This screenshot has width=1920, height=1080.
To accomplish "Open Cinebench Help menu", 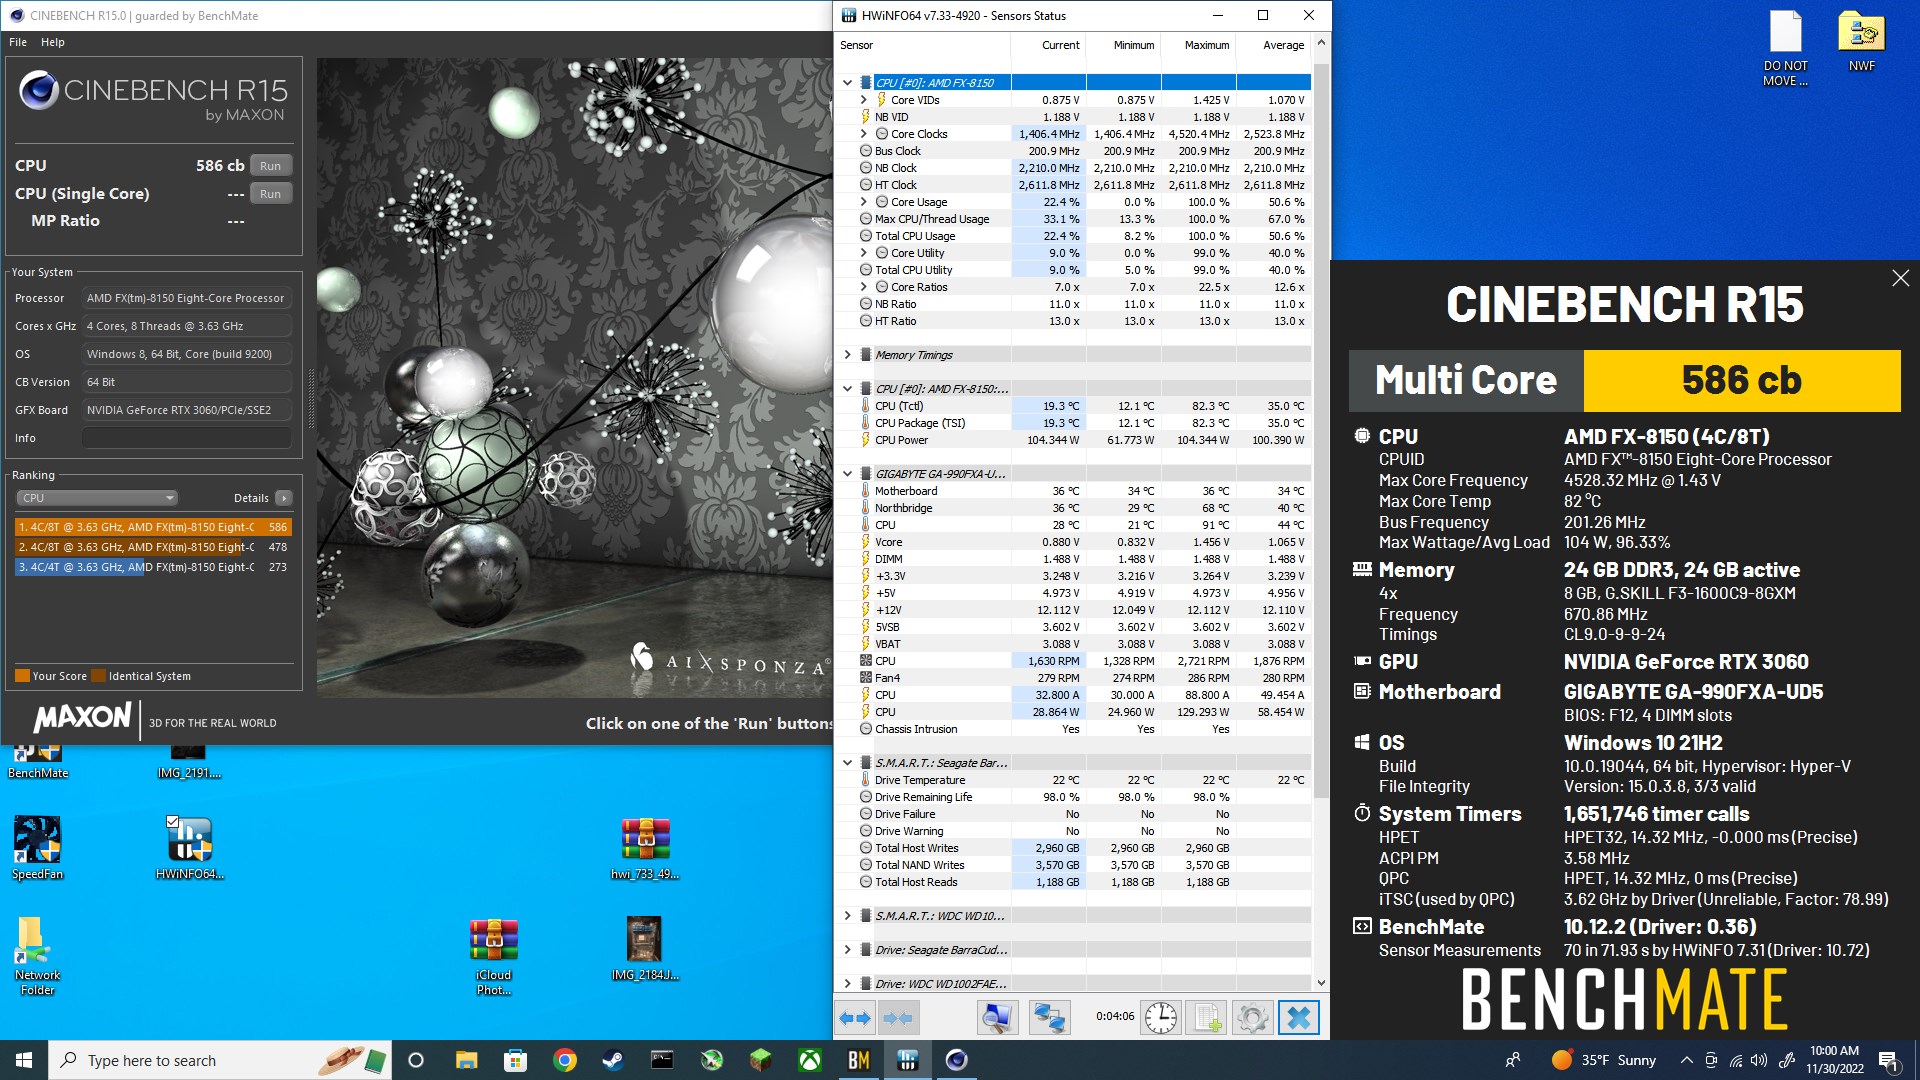I will pos(53,42).
